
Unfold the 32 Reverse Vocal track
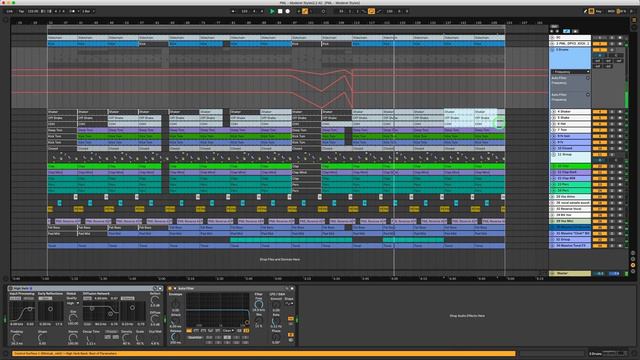point(553,209)
